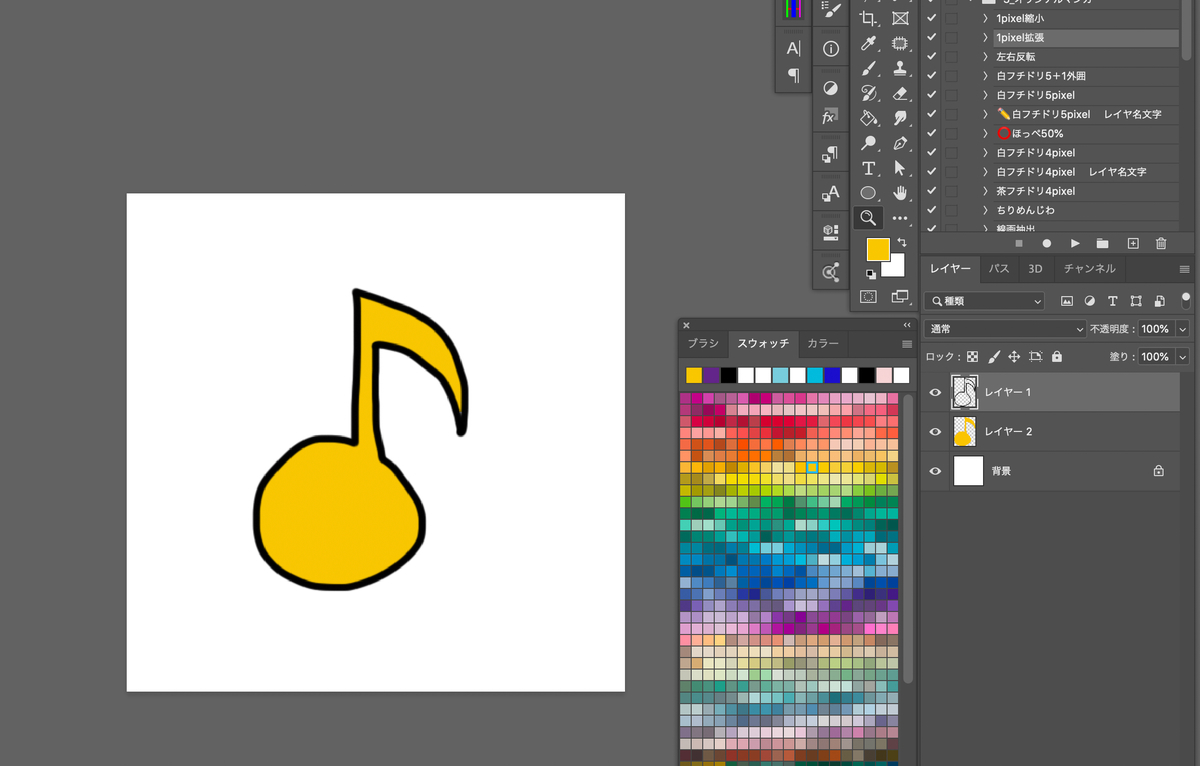Screen dimensions: 1200x766
Task: Switch to the 3D tab
Action: 1035,268
